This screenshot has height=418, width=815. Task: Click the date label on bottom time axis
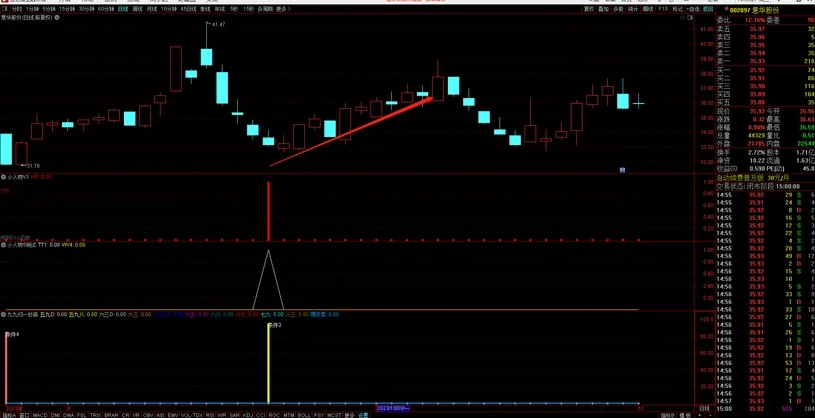(x=393, y=408)
